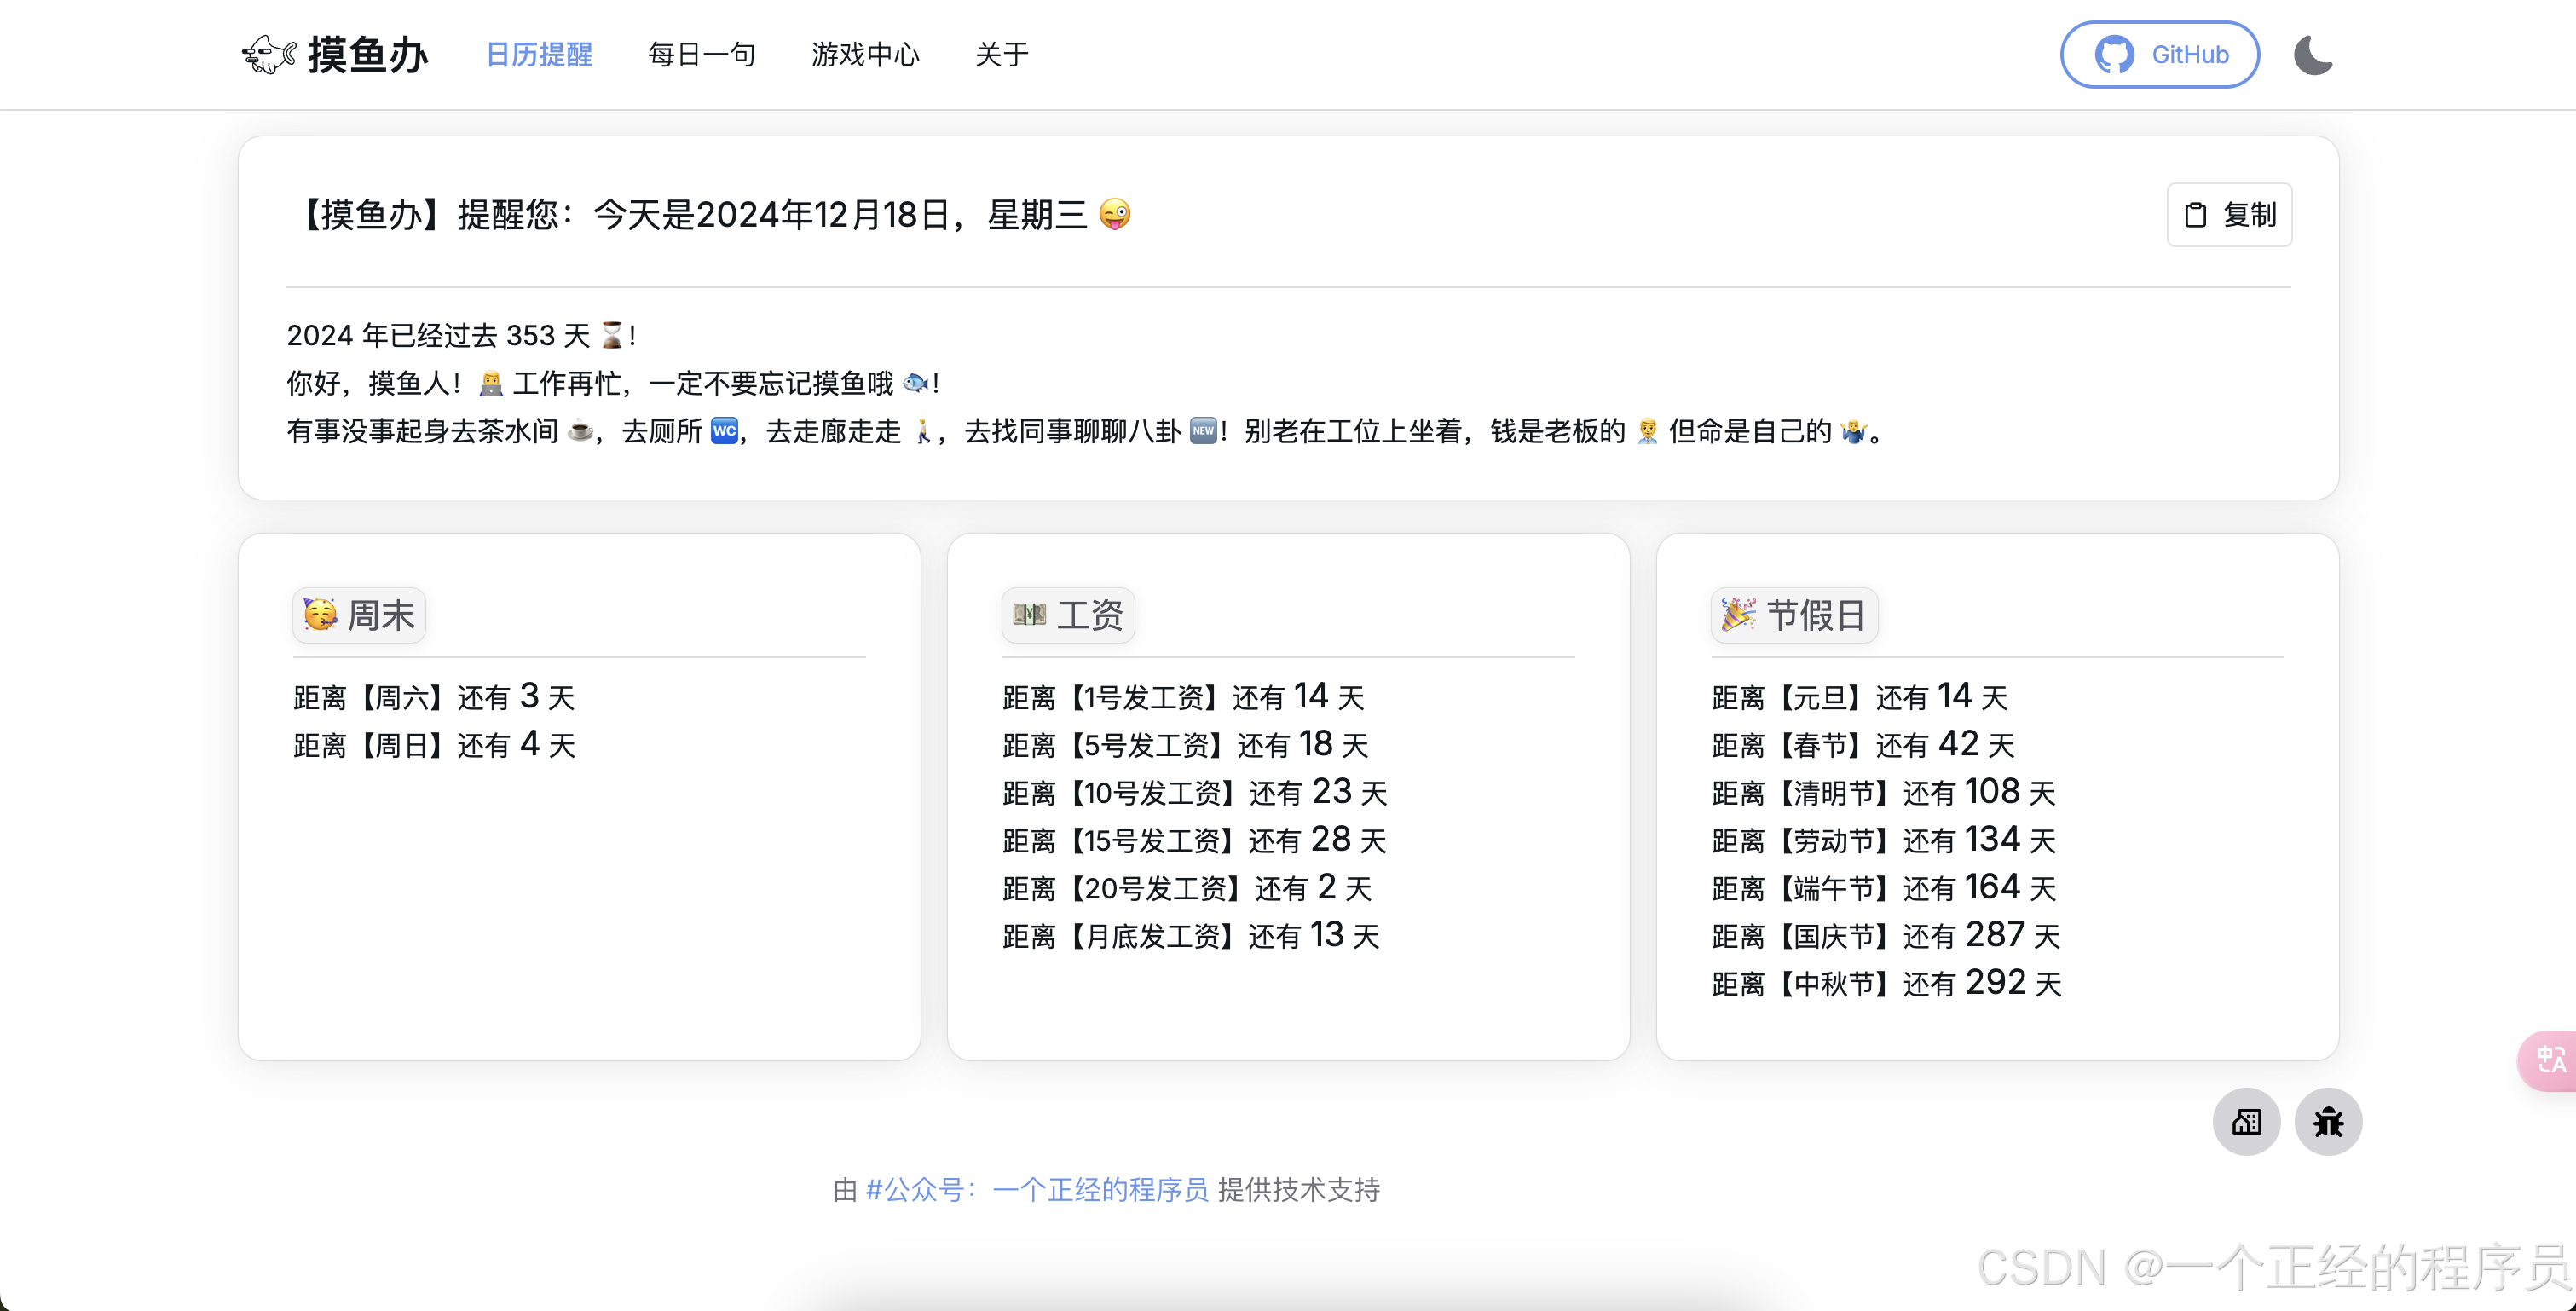Image resolution: width=2576 pixels, height=1311 pixels.
Task: Open the GitHub link button
Action: 2159,55
